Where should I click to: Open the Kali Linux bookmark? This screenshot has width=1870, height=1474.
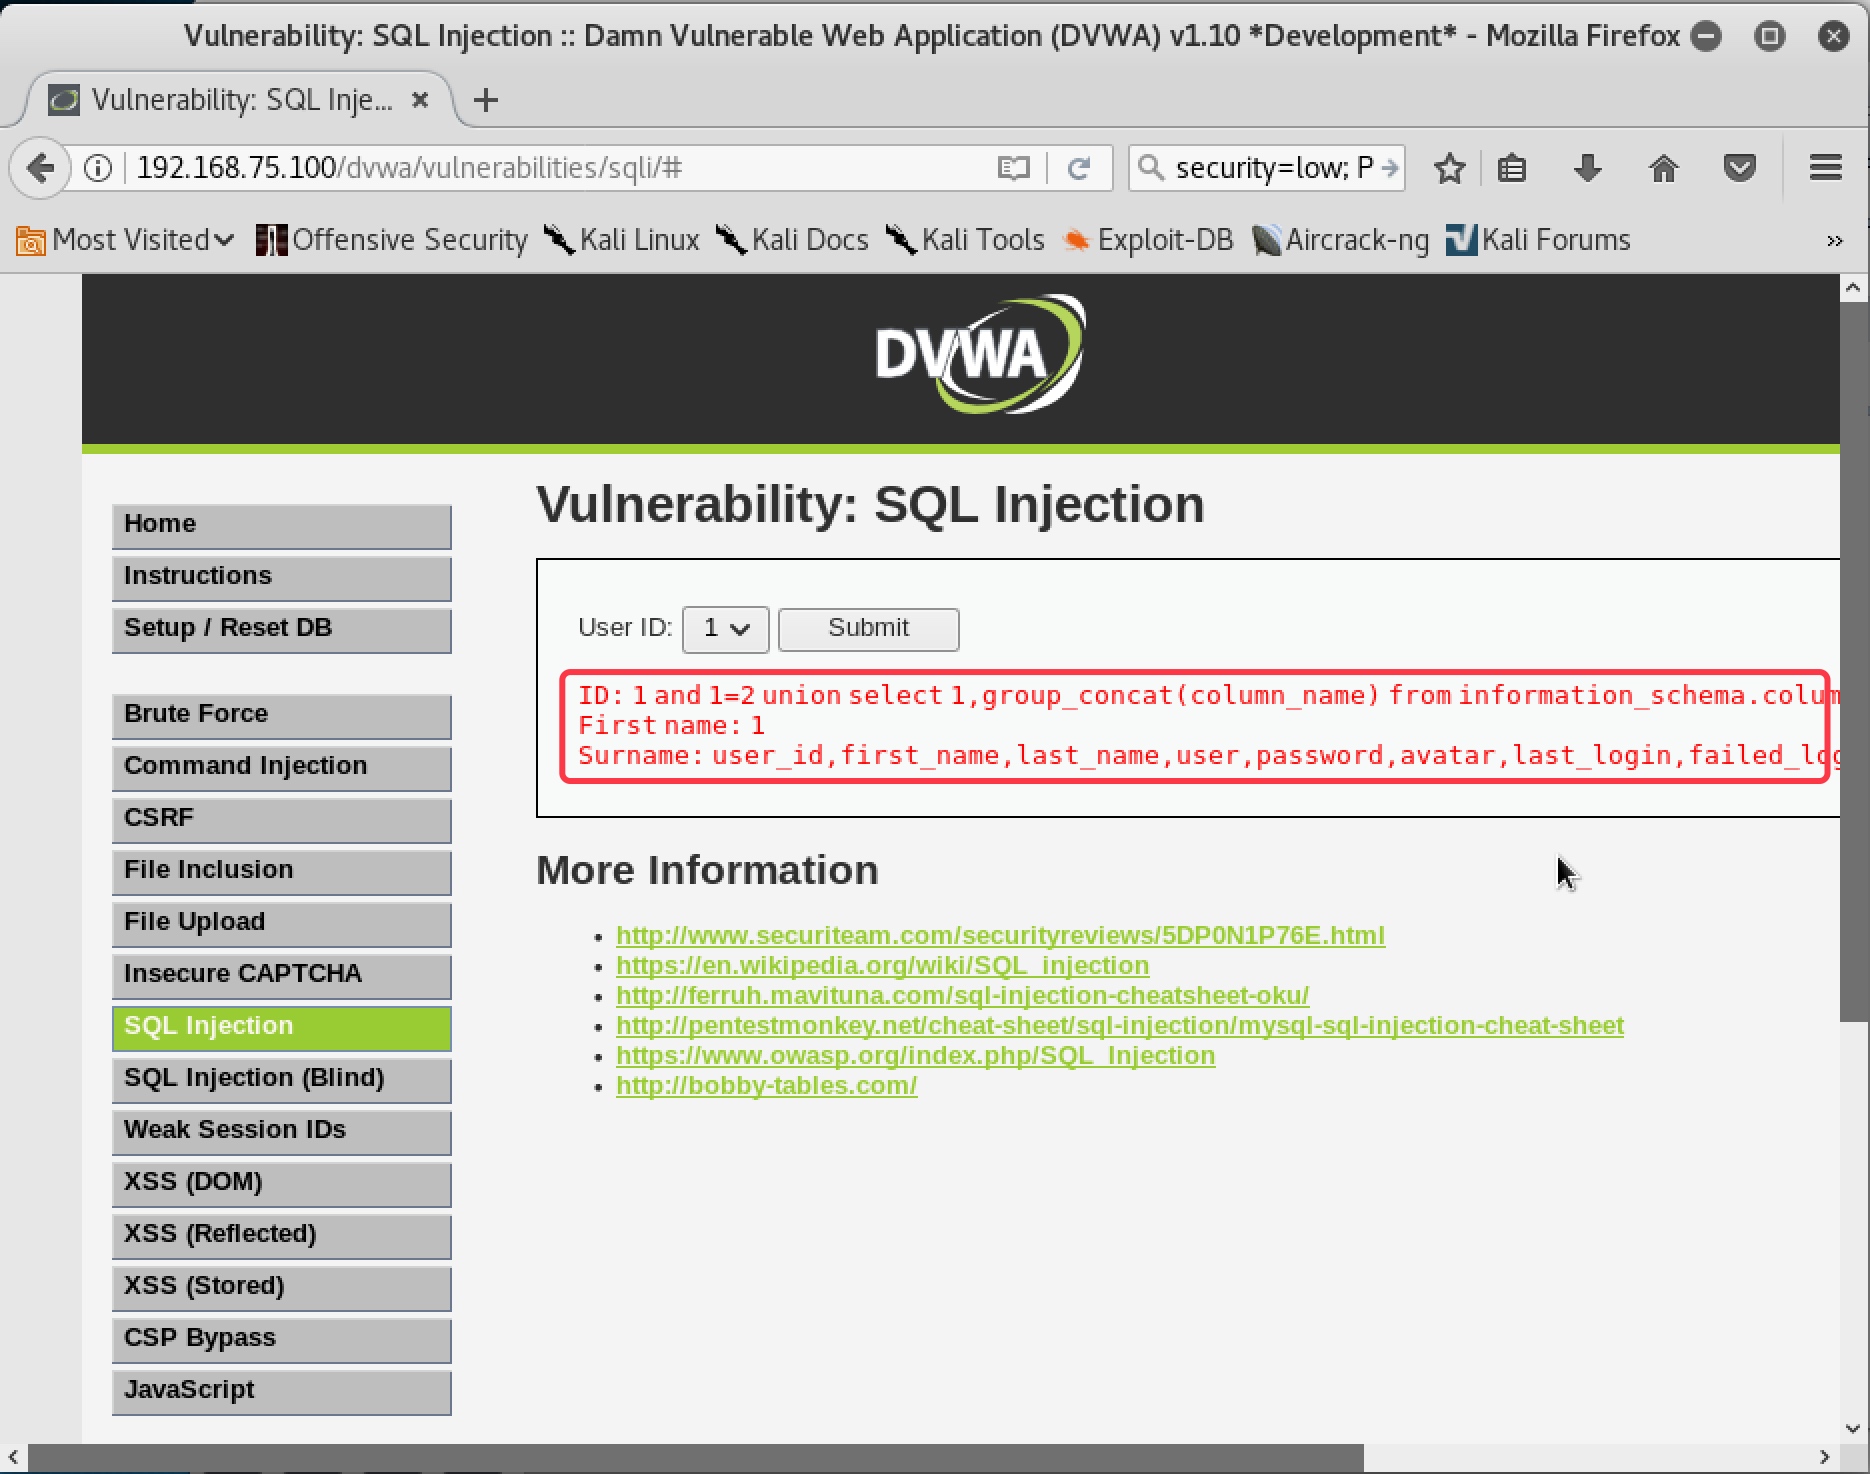point(621,240)
